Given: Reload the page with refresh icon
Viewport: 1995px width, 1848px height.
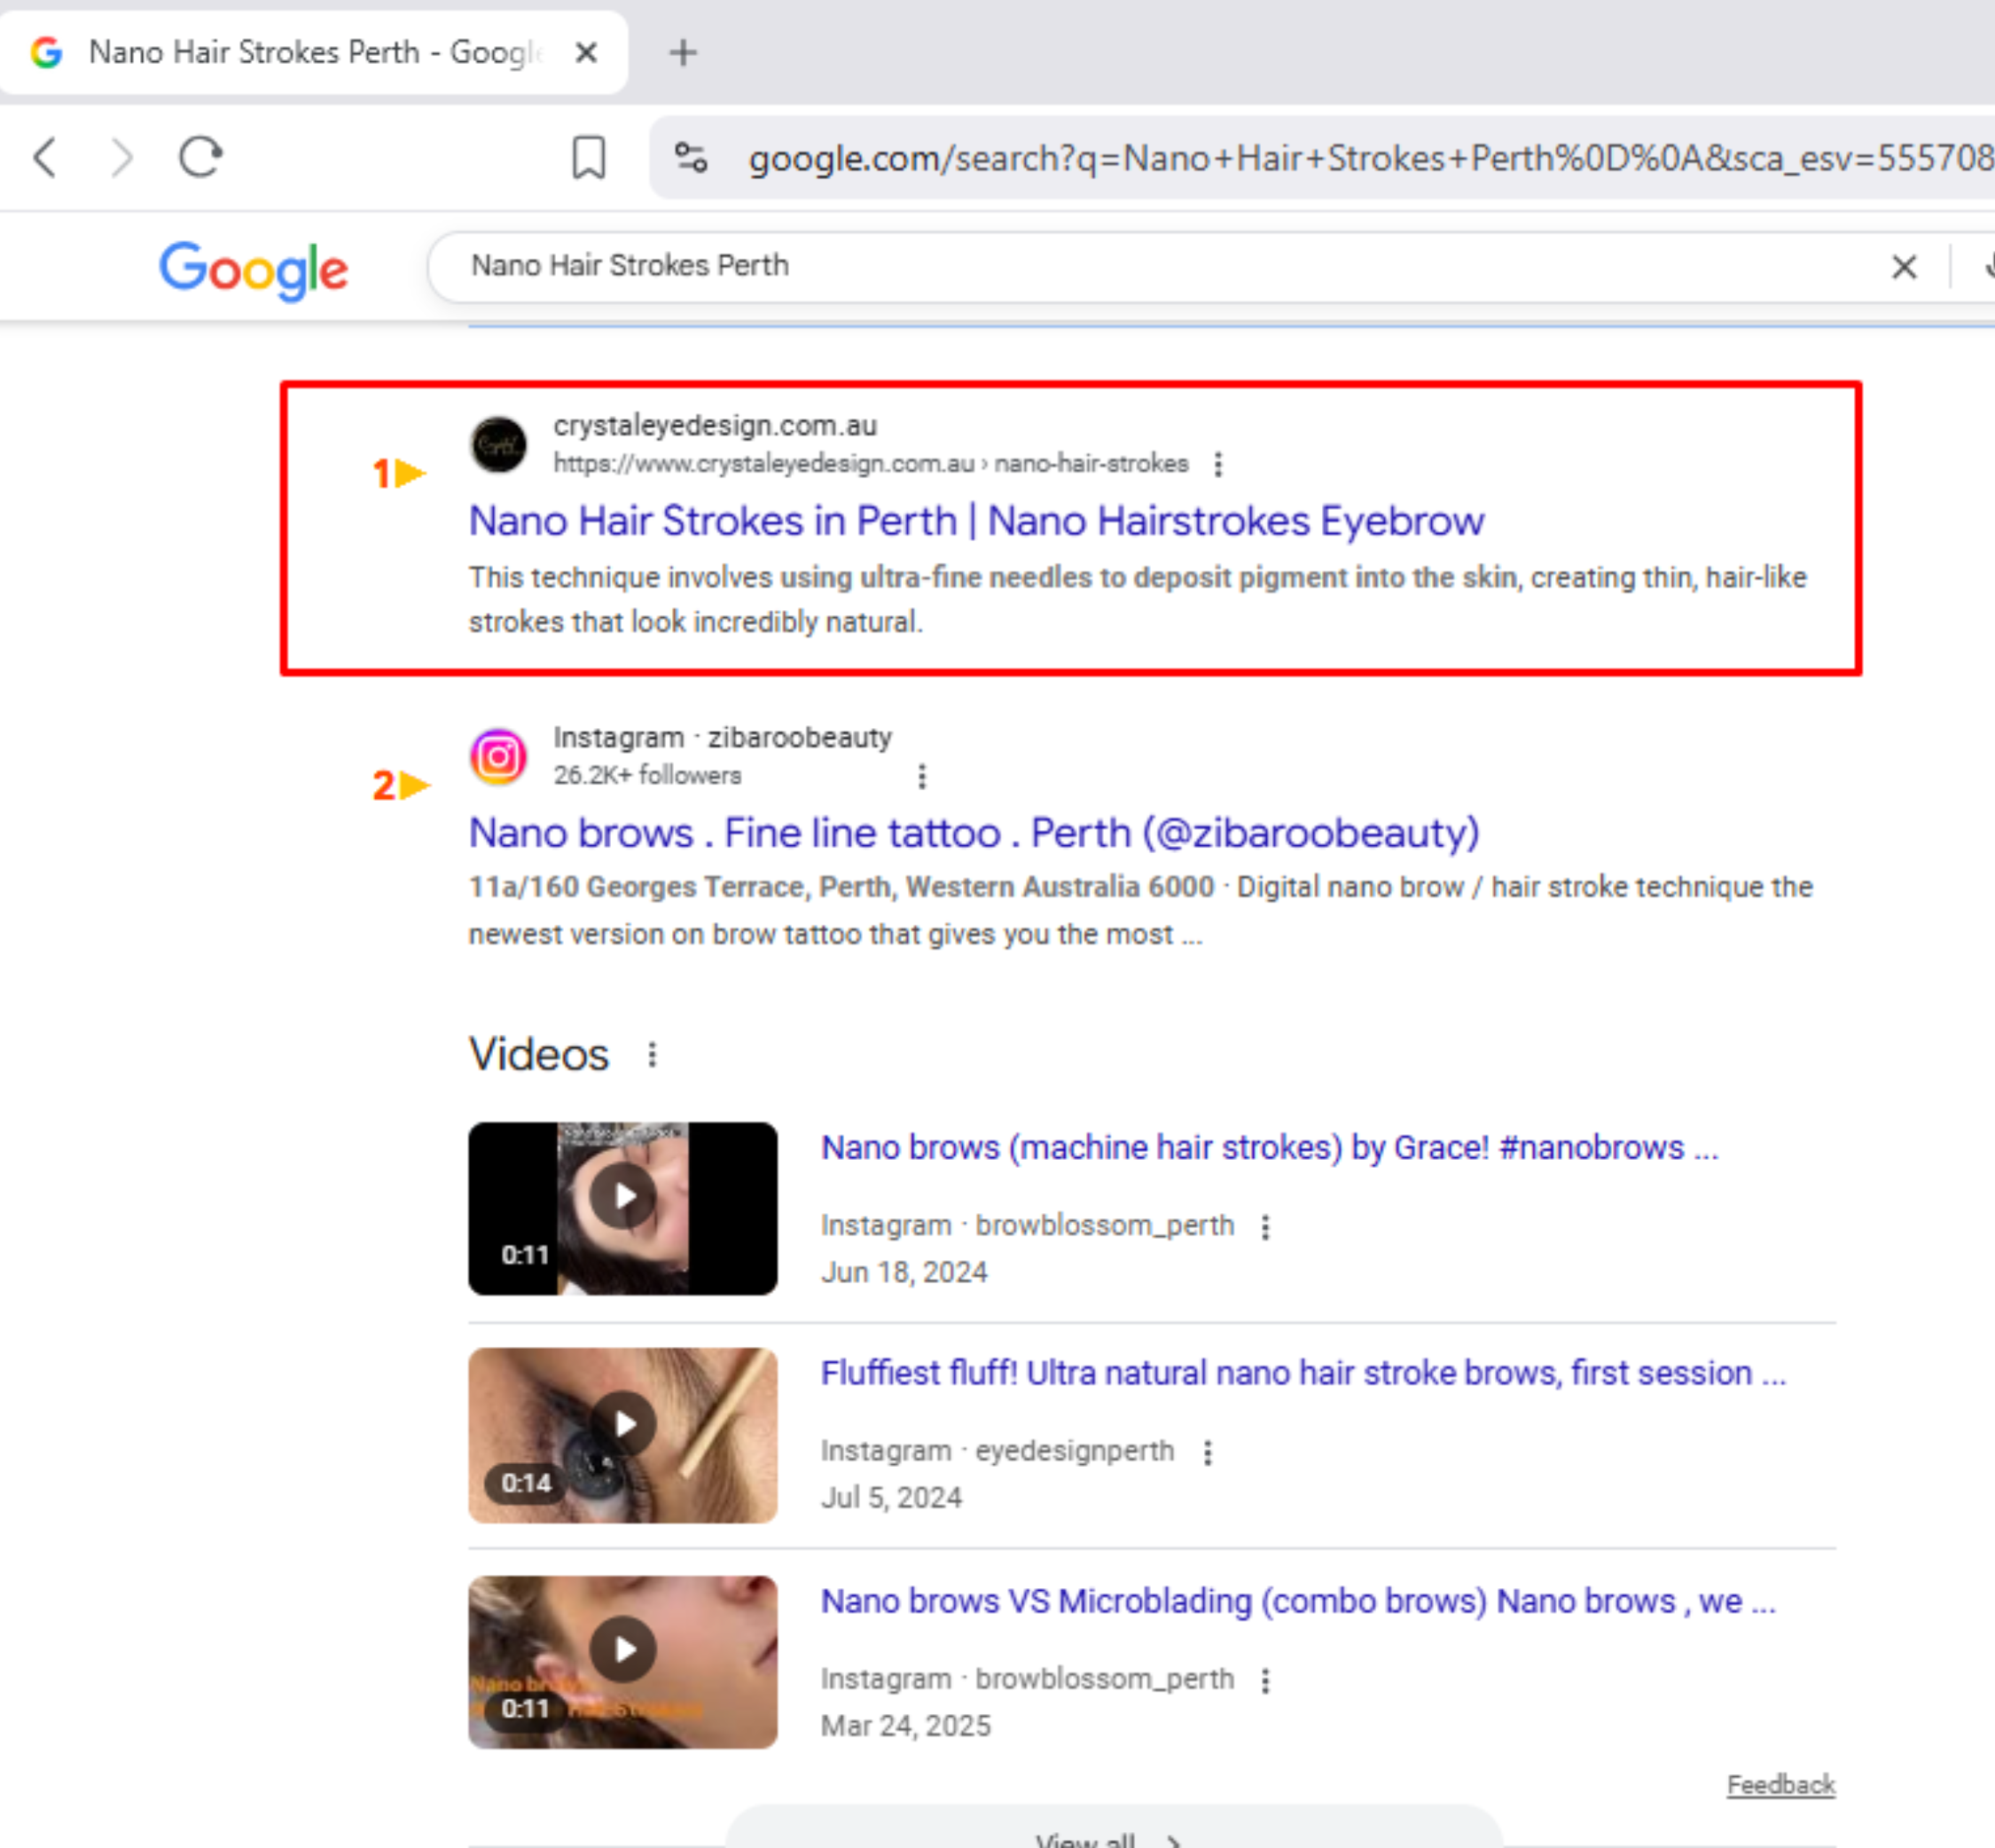Looking at the screenshot, I should pyautogui.click(x=201, y=157).
